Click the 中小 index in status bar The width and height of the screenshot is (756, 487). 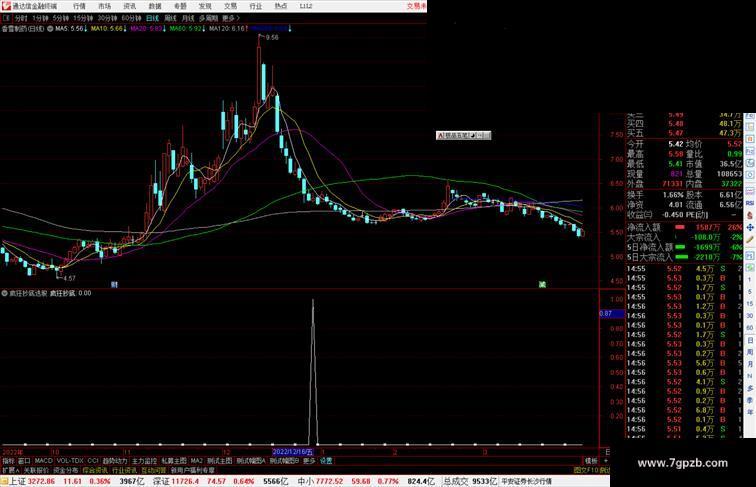pos(305,481)
